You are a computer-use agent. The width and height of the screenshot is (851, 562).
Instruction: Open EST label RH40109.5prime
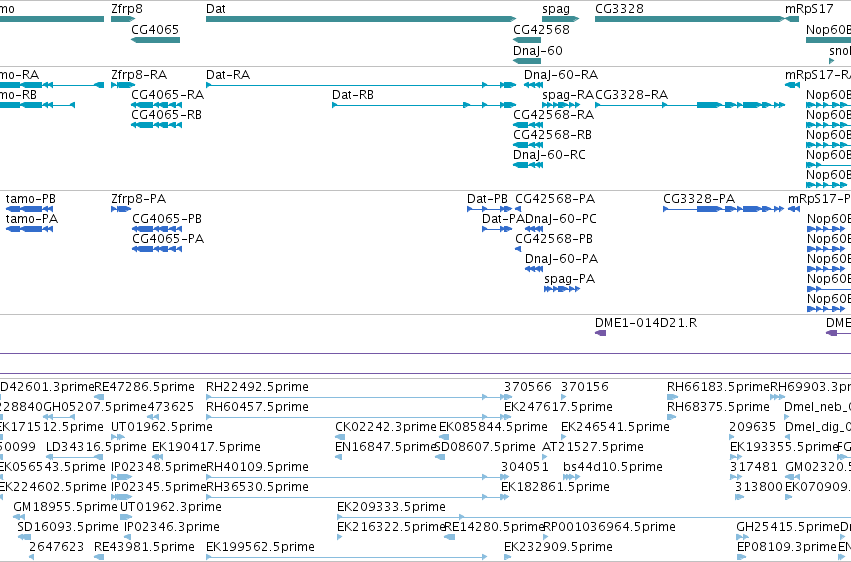pos(257,468)
